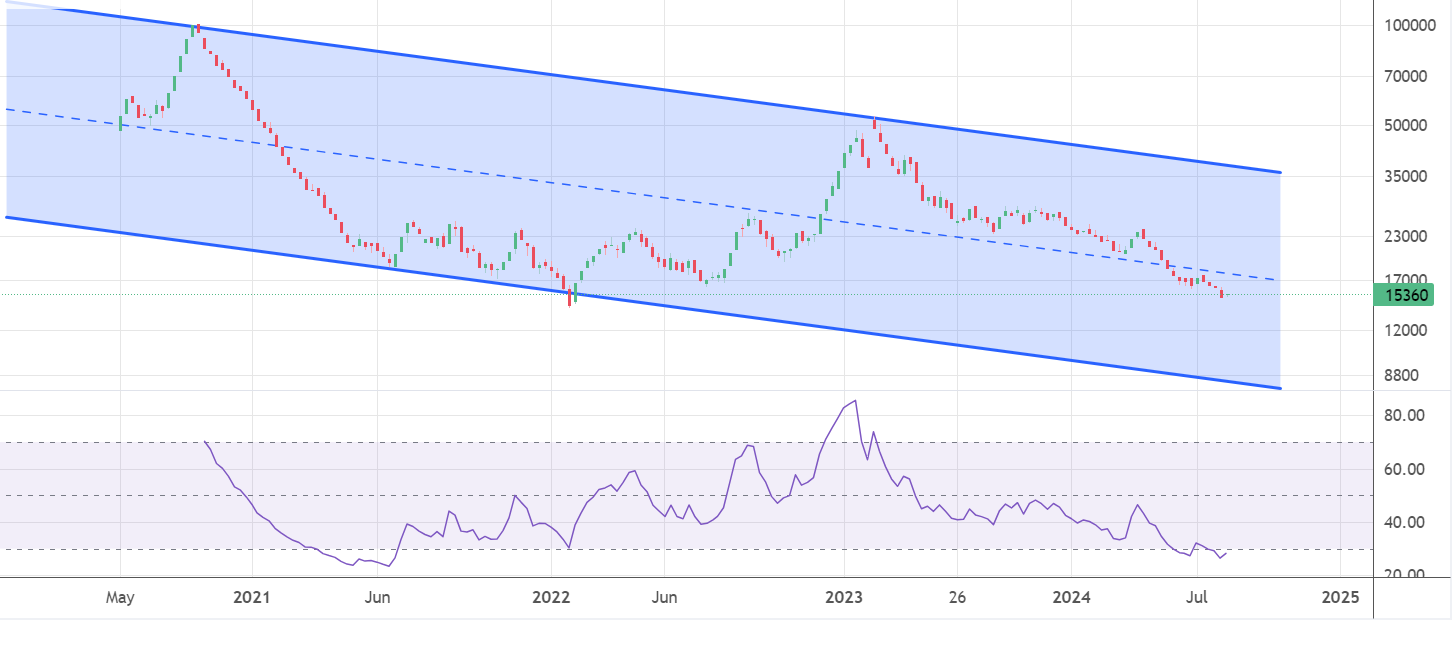Image resolution: width=1454 pixels, height=646 pixels.
Task: Click the Jun label following 2022
Action: point(664,598)
